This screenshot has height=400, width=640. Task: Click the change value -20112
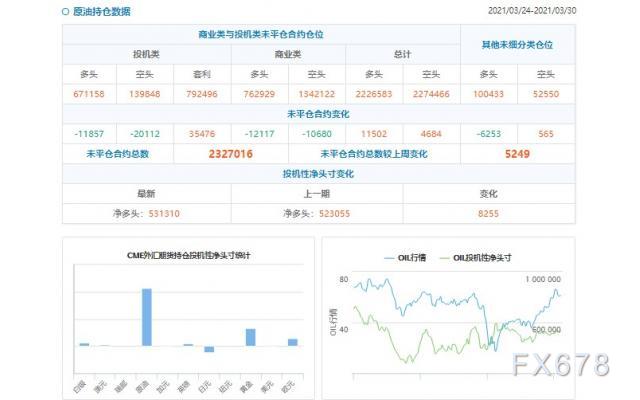[x=144, y=134]
